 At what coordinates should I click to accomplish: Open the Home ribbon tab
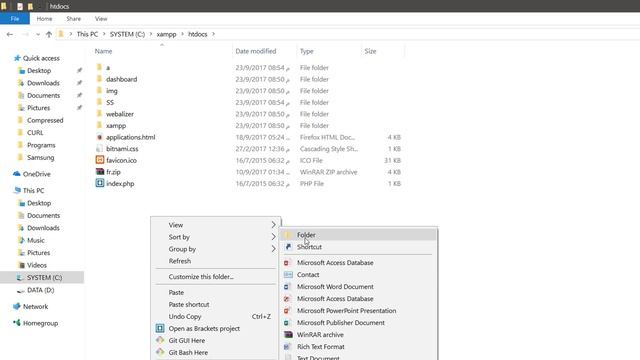pyautogui.click(x=44, y=19)
